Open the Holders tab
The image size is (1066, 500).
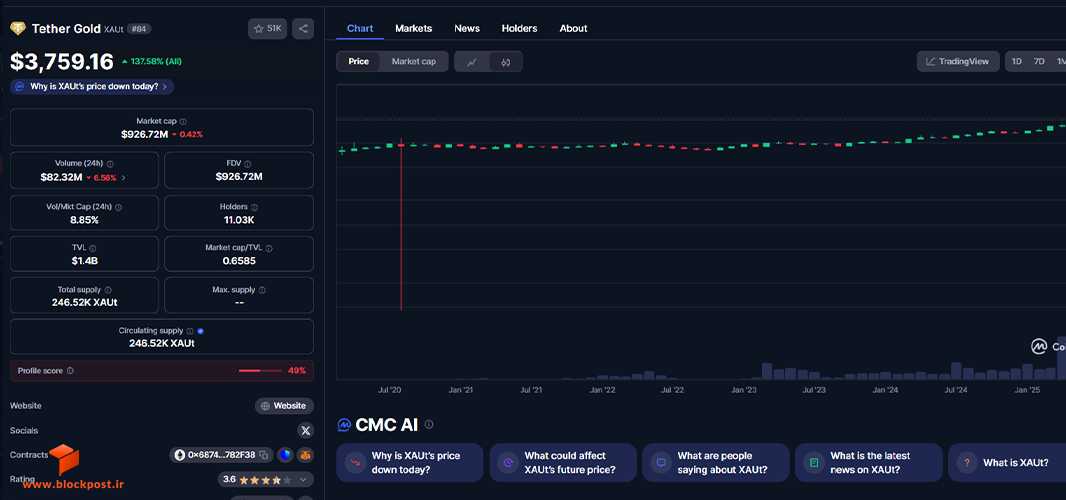tap(519, 29)
